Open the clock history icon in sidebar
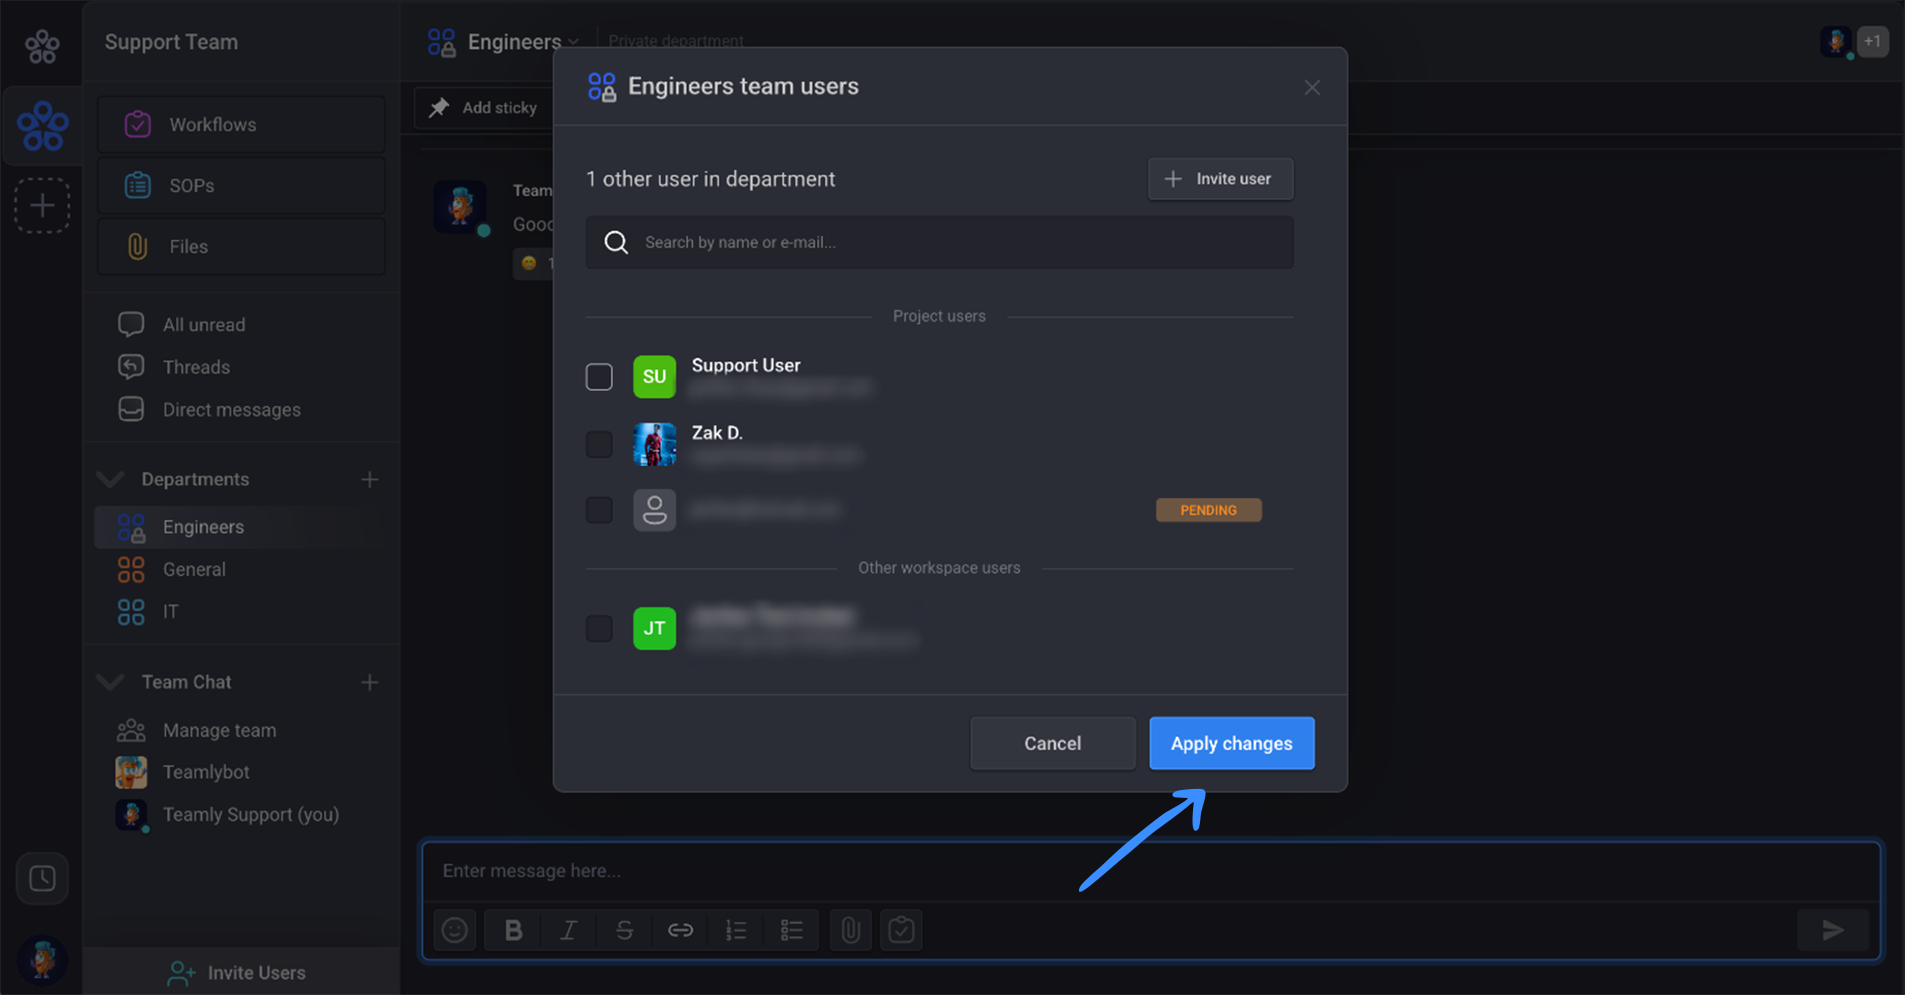The height and width of the screenshot is (995, 1905). pyautogui.click(x=42, y=879)
